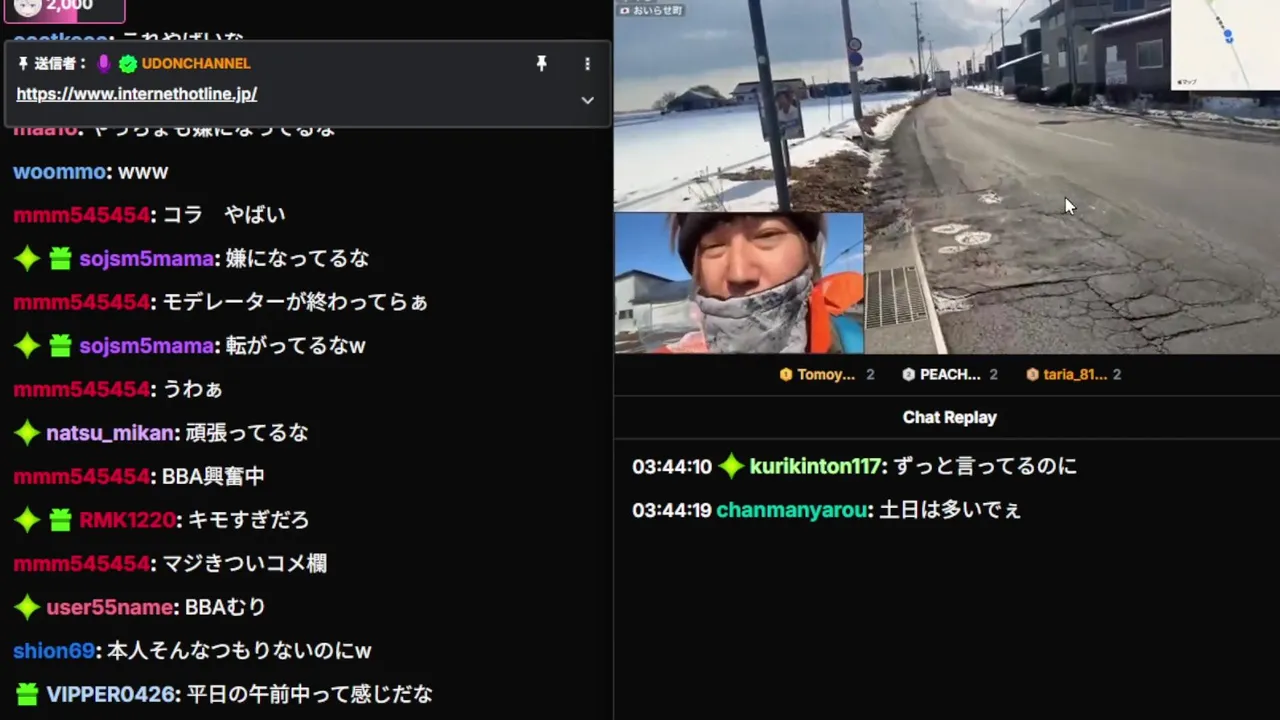Screen dimensions: 1280x720
Task: Click the verified badge next to UDONCHANNEL
Action: coord(127,64)
